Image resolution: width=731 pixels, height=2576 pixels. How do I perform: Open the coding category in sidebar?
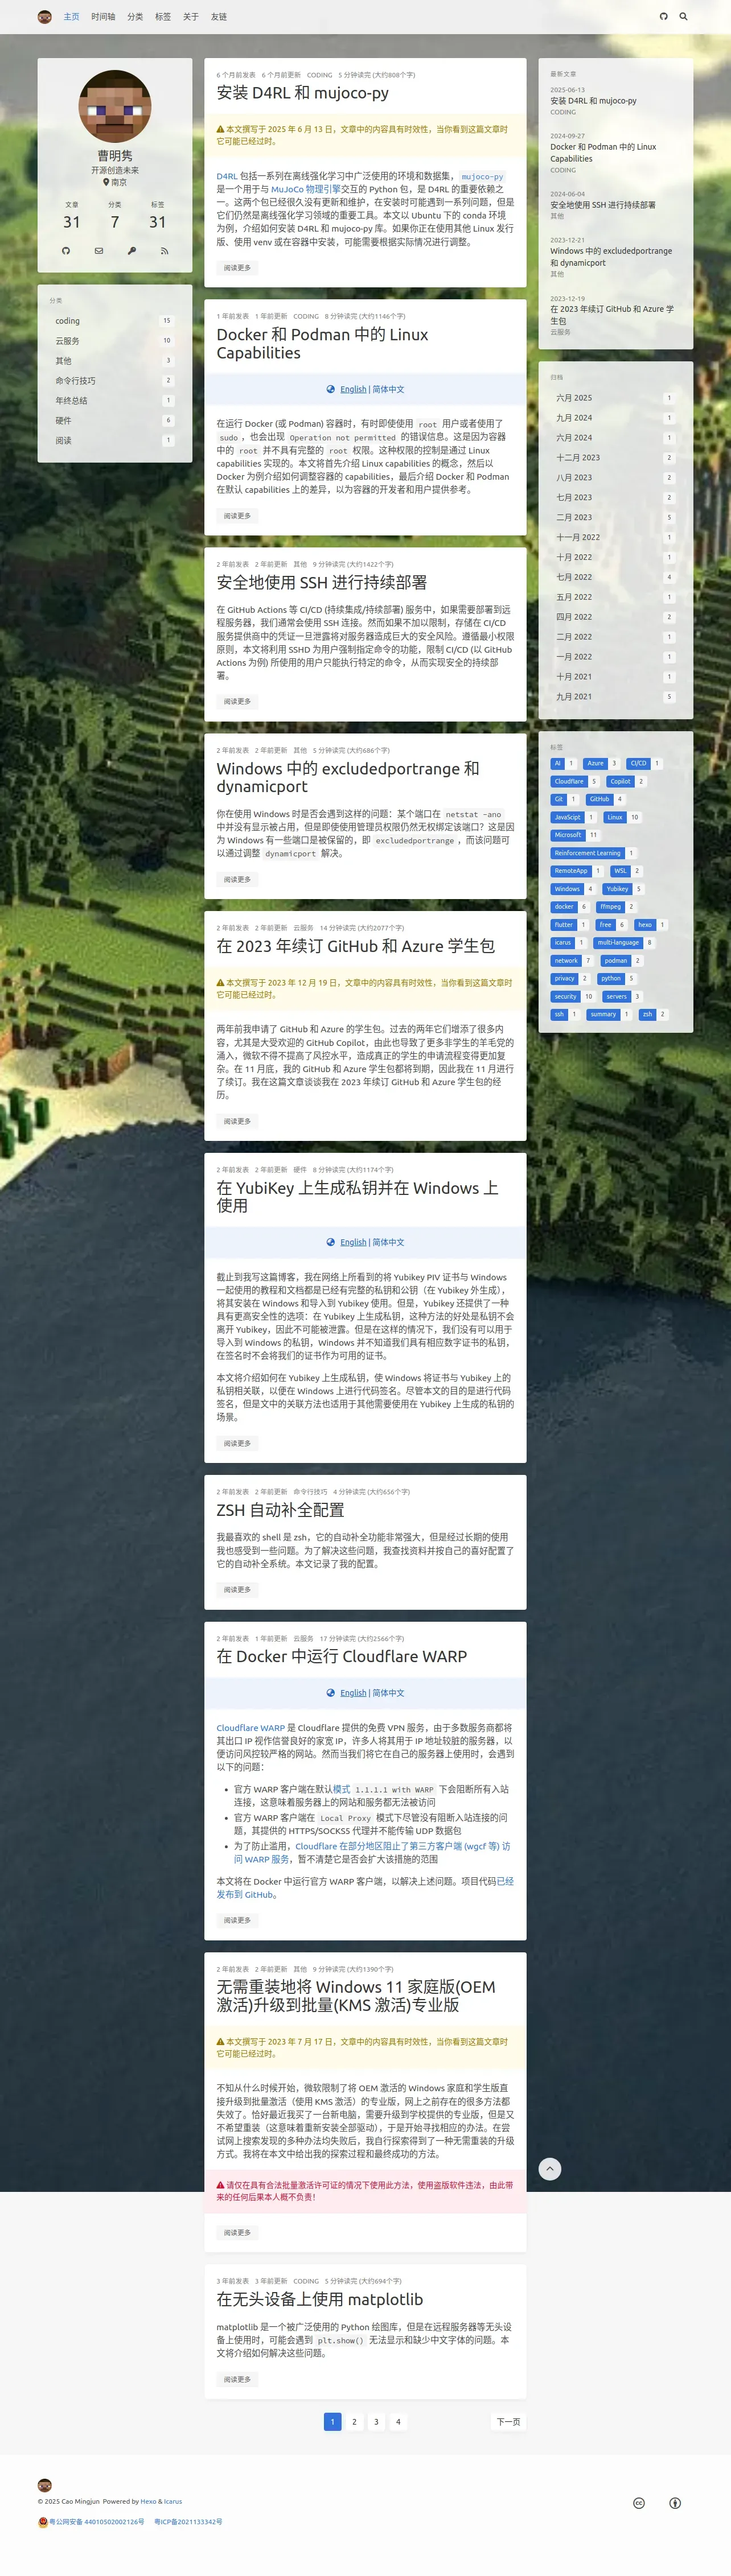[x=115, y=321]
